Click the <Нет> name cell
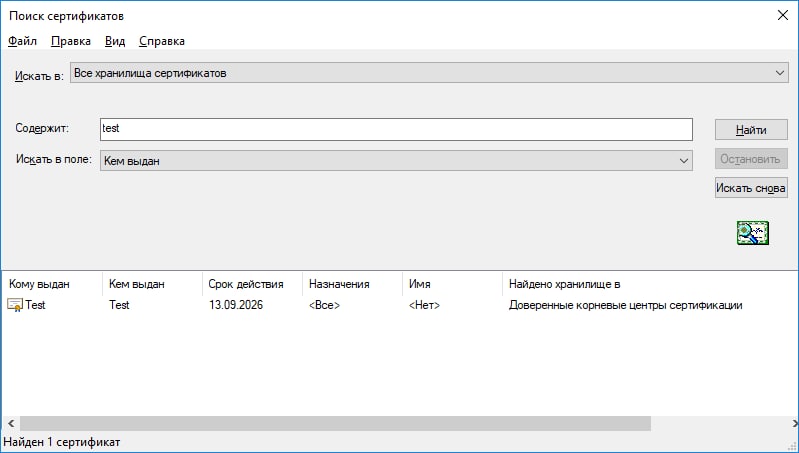The height and width of the screenshot is (453, 799). 424,305
